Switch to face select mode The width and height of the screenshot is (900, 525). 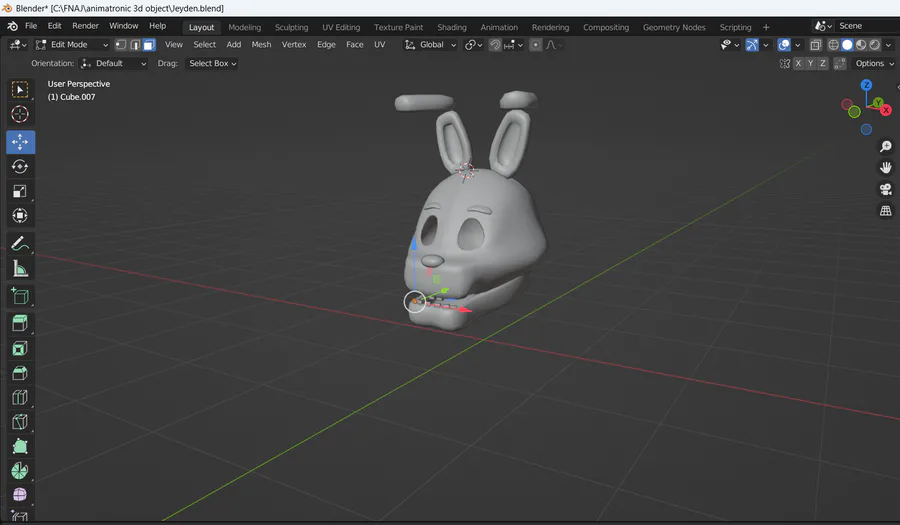click(149, 45)
